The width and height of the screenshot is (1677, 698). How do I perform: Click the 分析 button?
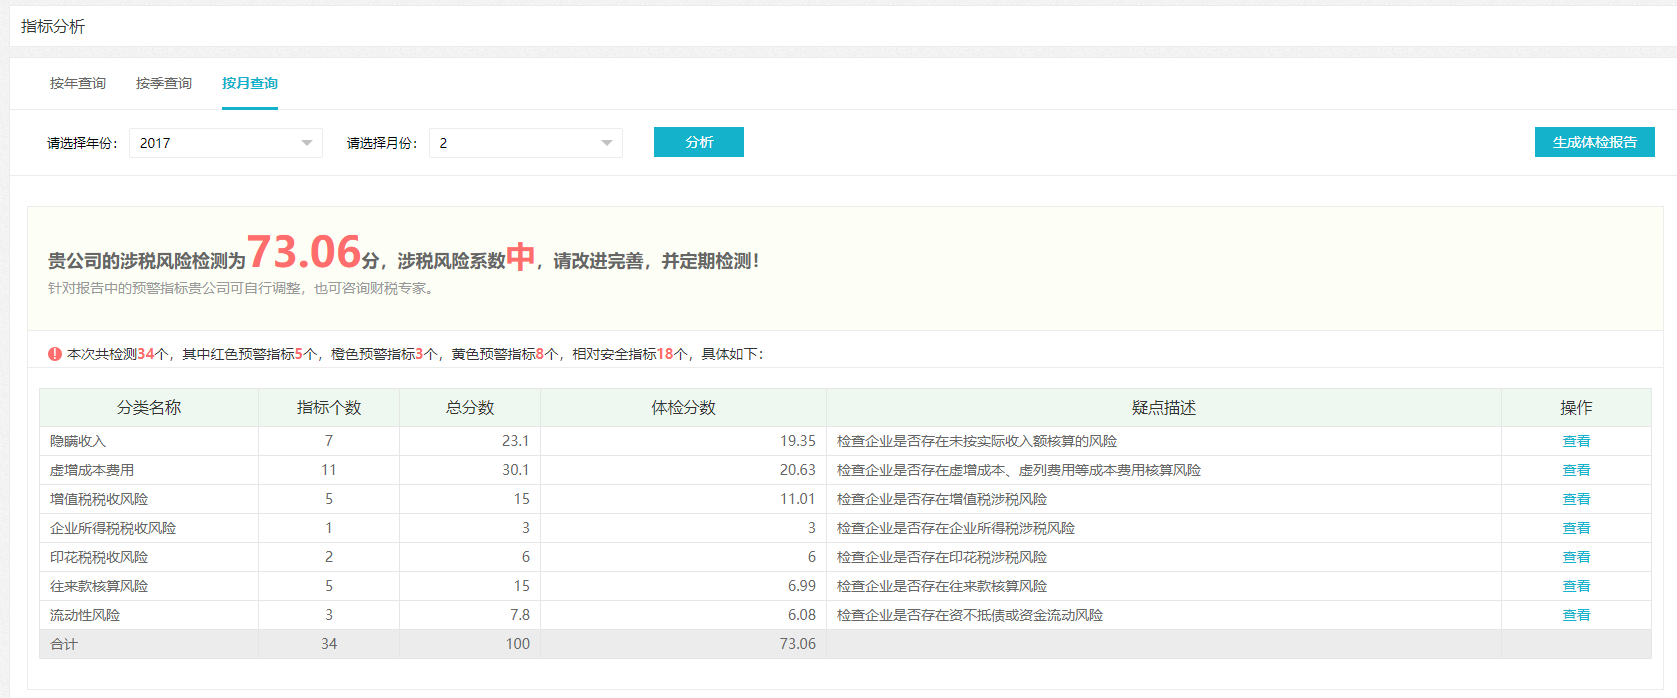click(699, 142)
